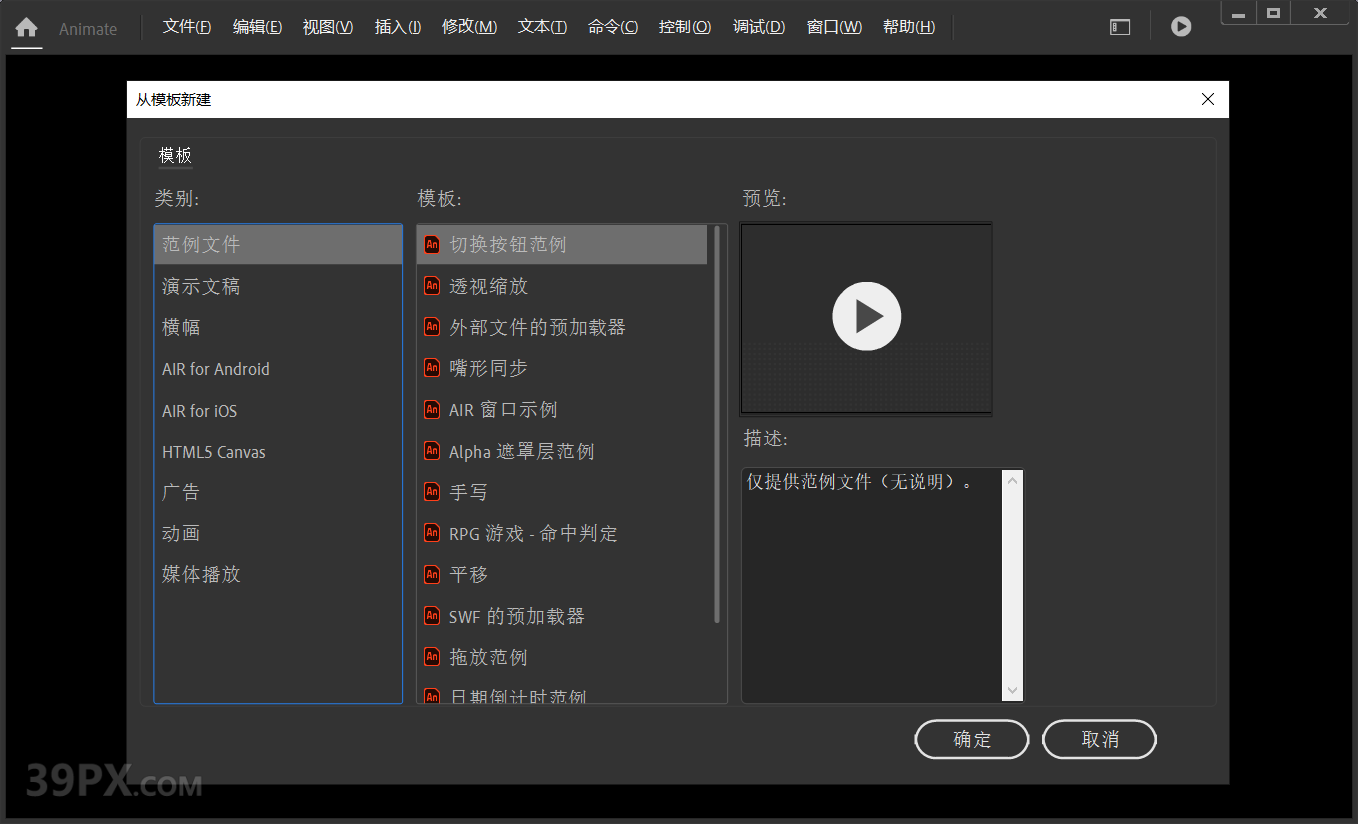The width and height of the screenshot is (1358, 824).
Task: Select the AIR for iOS category
Action: 278,411
